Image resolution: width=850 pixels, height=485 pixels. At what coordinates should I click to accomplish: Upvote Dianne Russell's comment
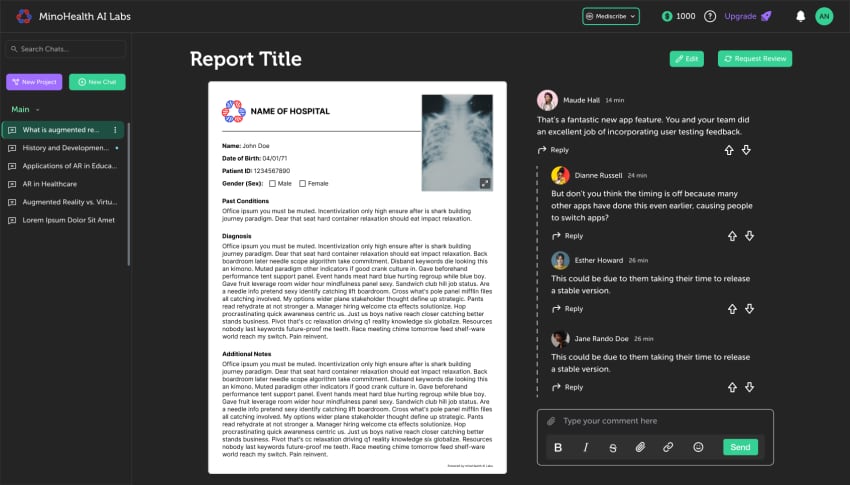pyautogui.click(x=732, y=236)
